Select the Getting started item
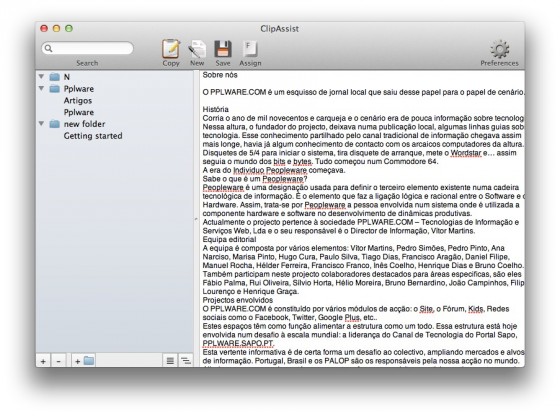 tap(93, 136)
